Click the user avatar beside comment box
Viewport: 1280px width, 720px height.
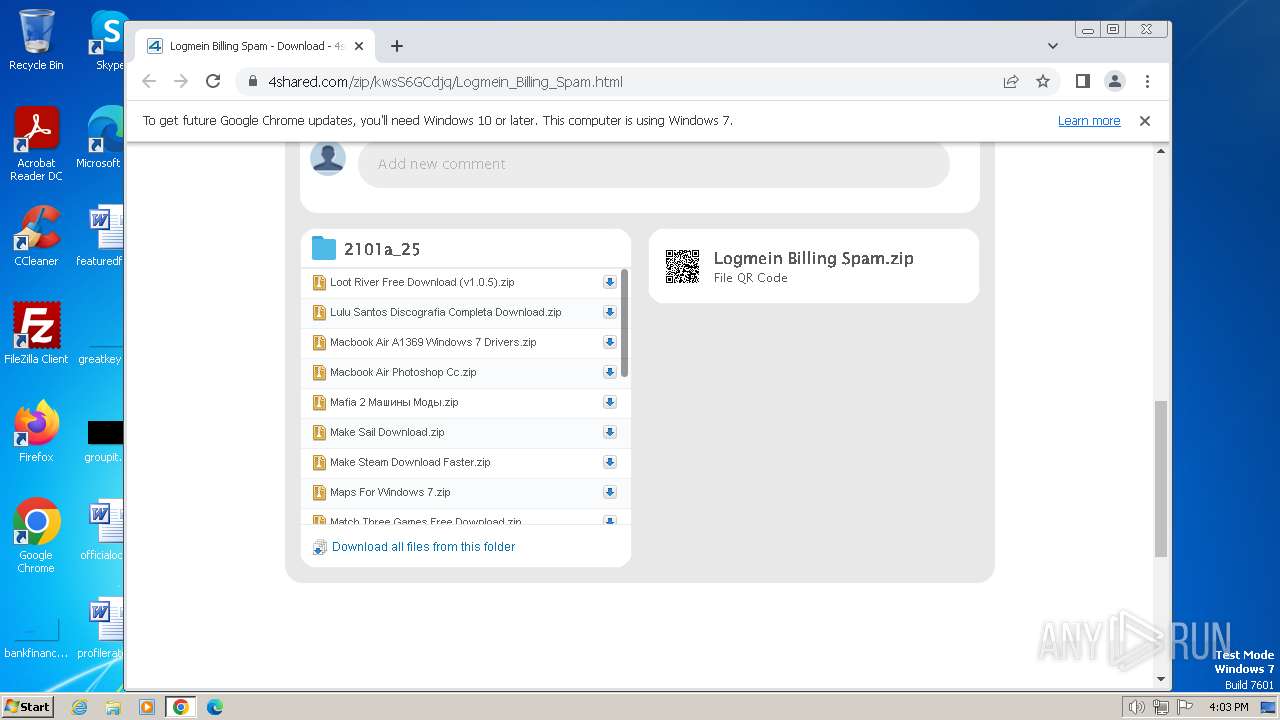(x=328, y=158)
